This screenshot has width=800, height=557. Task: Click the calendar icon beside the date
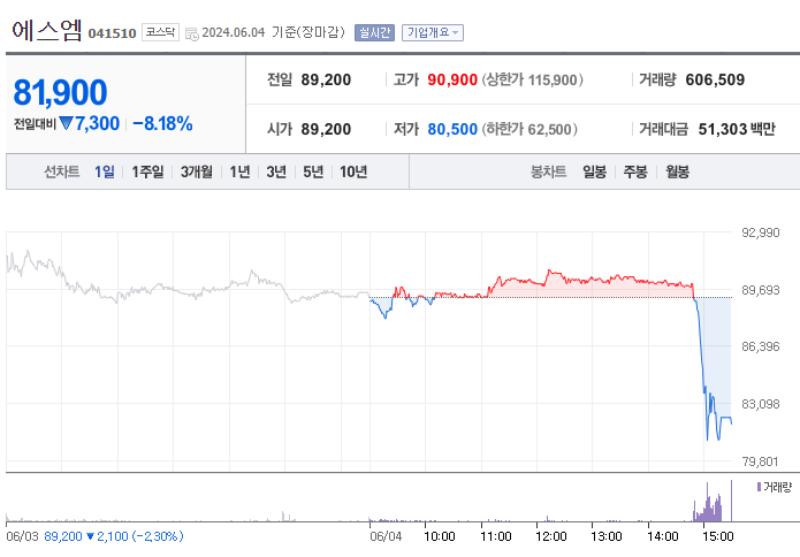[192, 33]
